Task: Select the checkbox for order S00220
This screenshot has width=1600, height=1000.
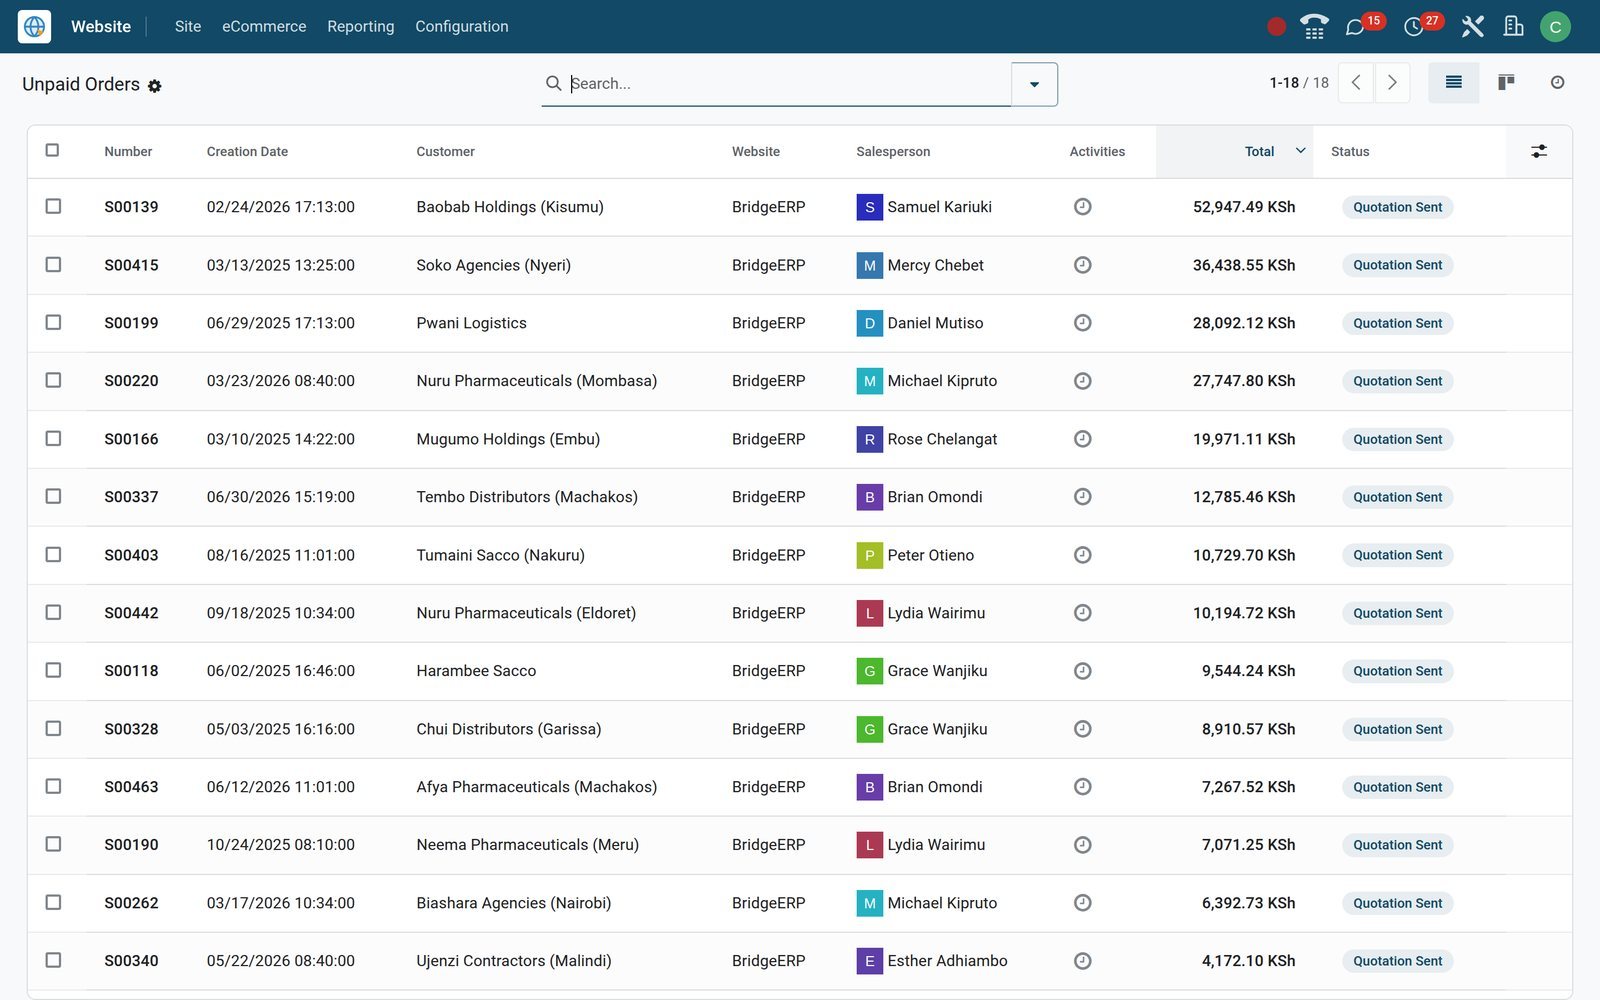Action: pyautogui.click(x=53, y=380)
